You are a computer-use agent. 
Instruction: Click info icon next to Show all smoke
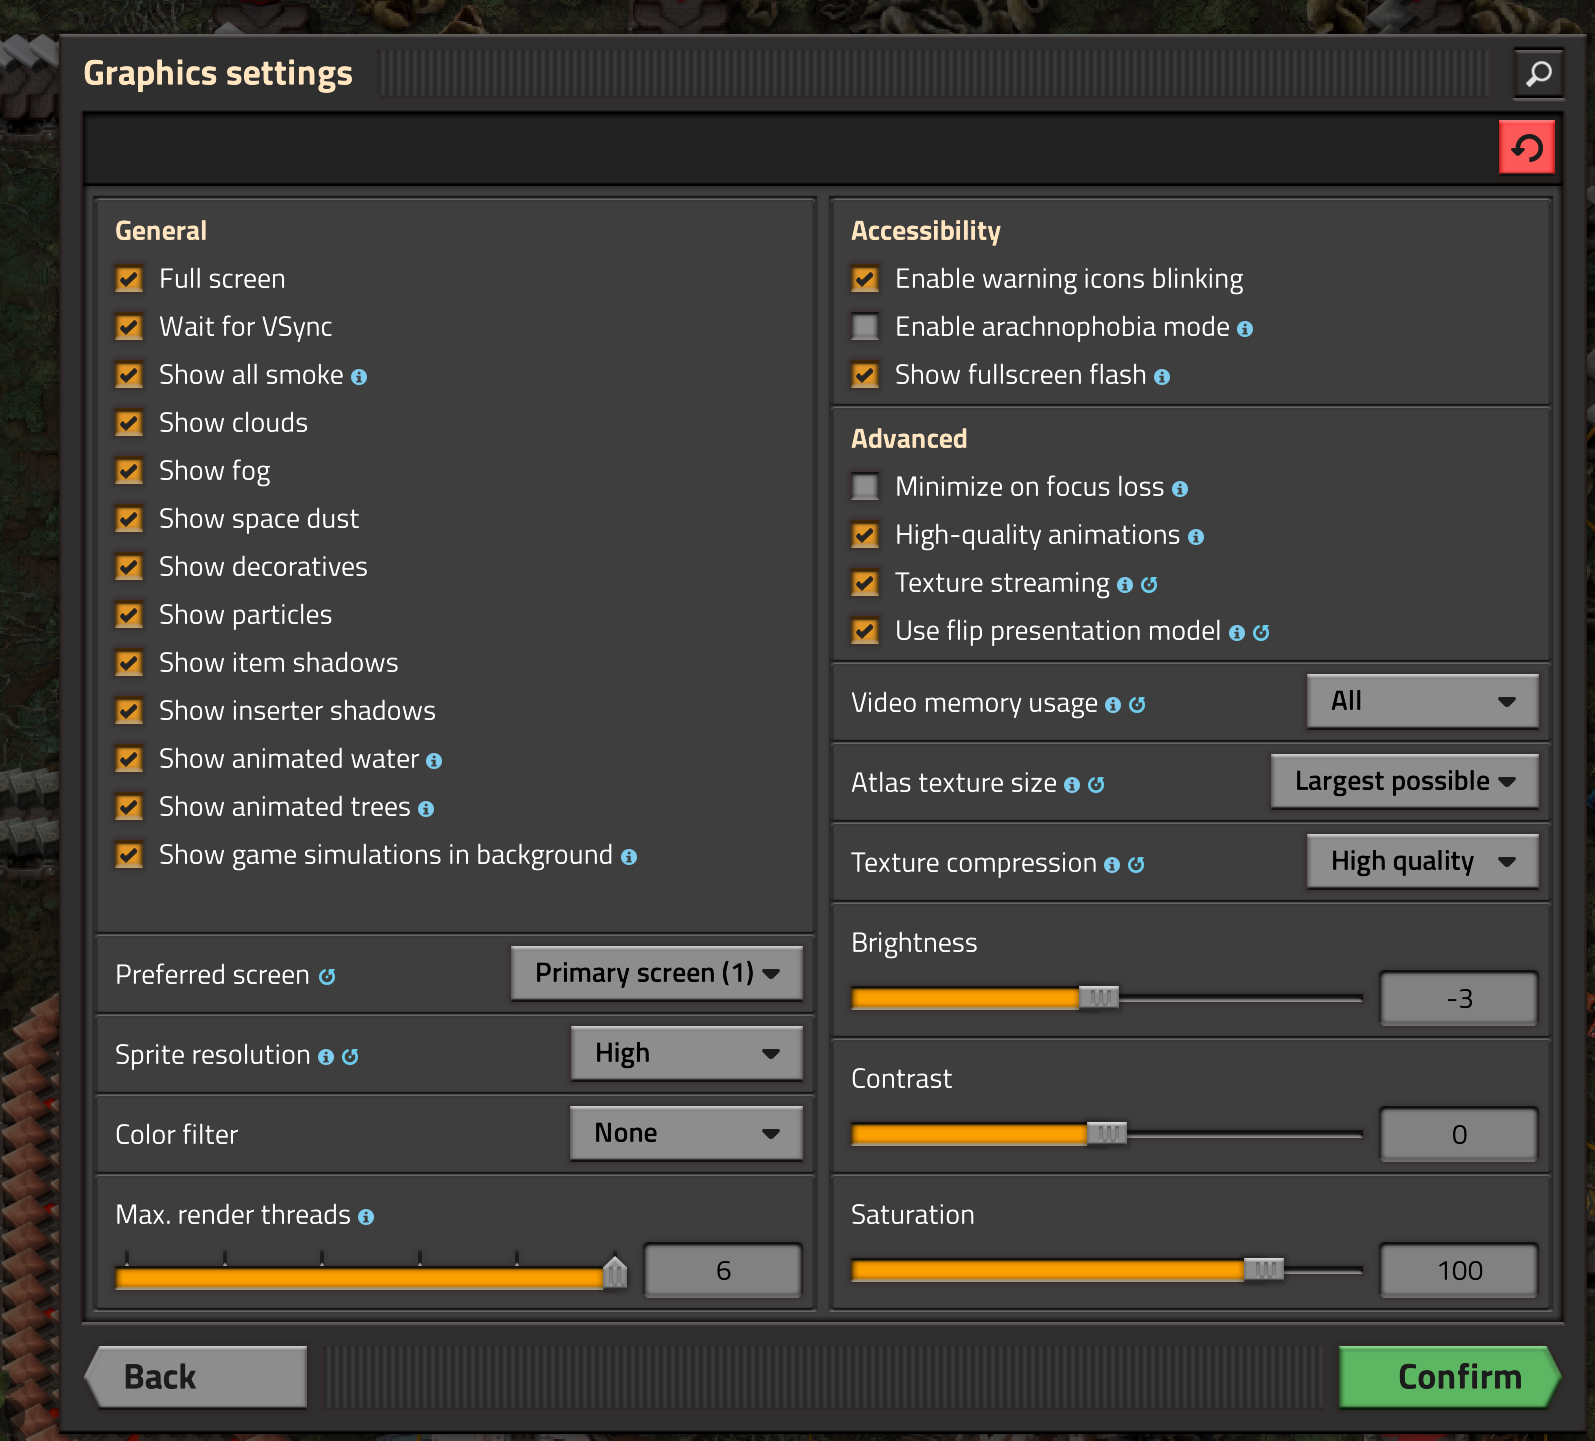359,377
